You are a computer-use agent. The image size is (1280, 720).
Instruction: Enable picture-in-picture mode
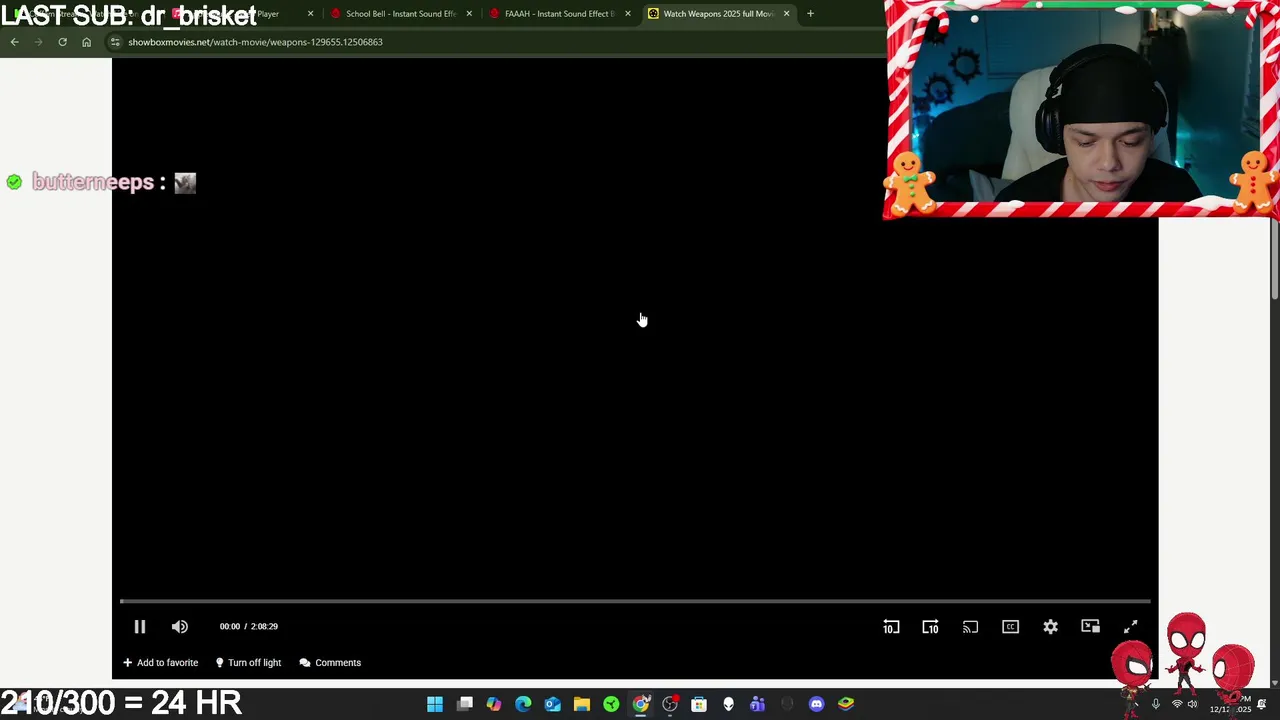[1090, 627]
